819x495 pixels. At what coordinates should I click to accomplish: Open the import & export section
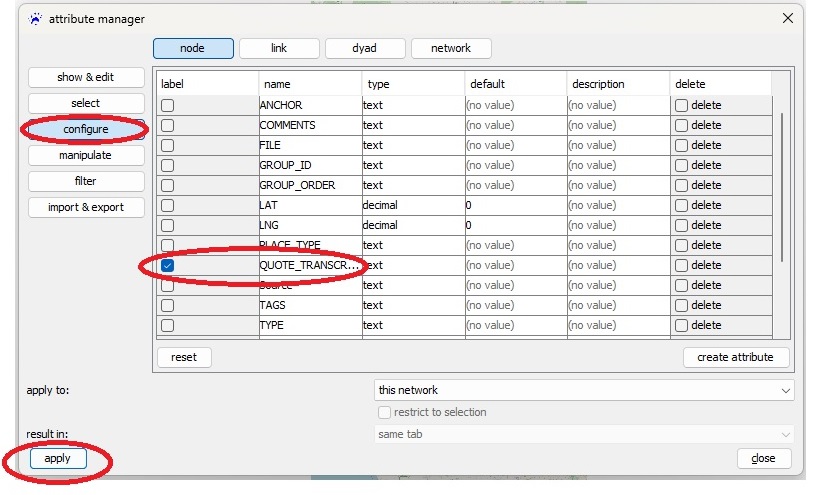(x=86, y=207)
